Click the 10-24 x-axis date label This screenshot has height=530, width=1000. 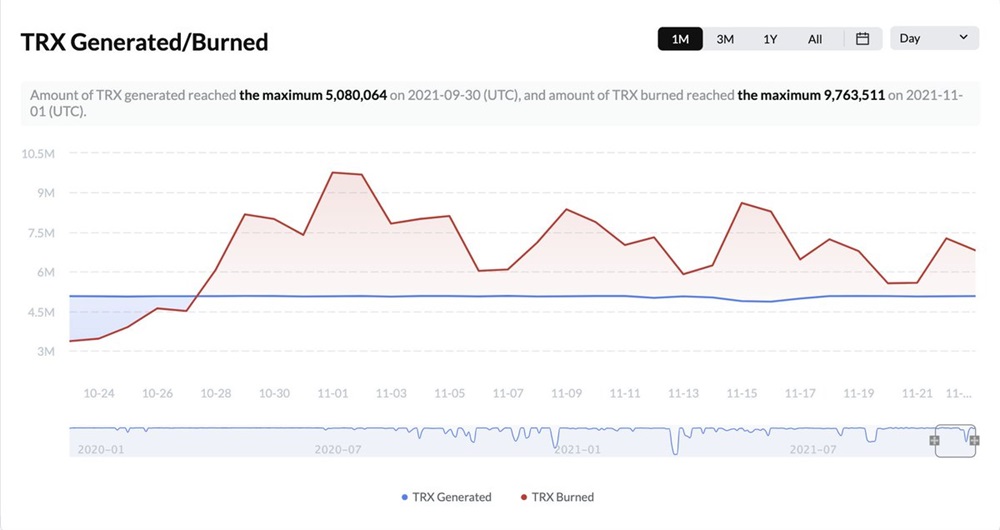point(98,394)
